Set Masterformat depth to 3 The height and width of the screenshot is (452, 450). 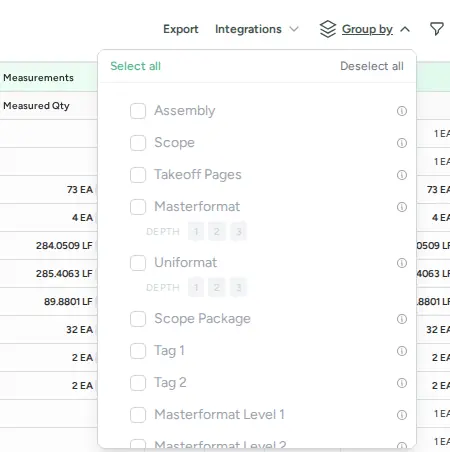point(239,231)
